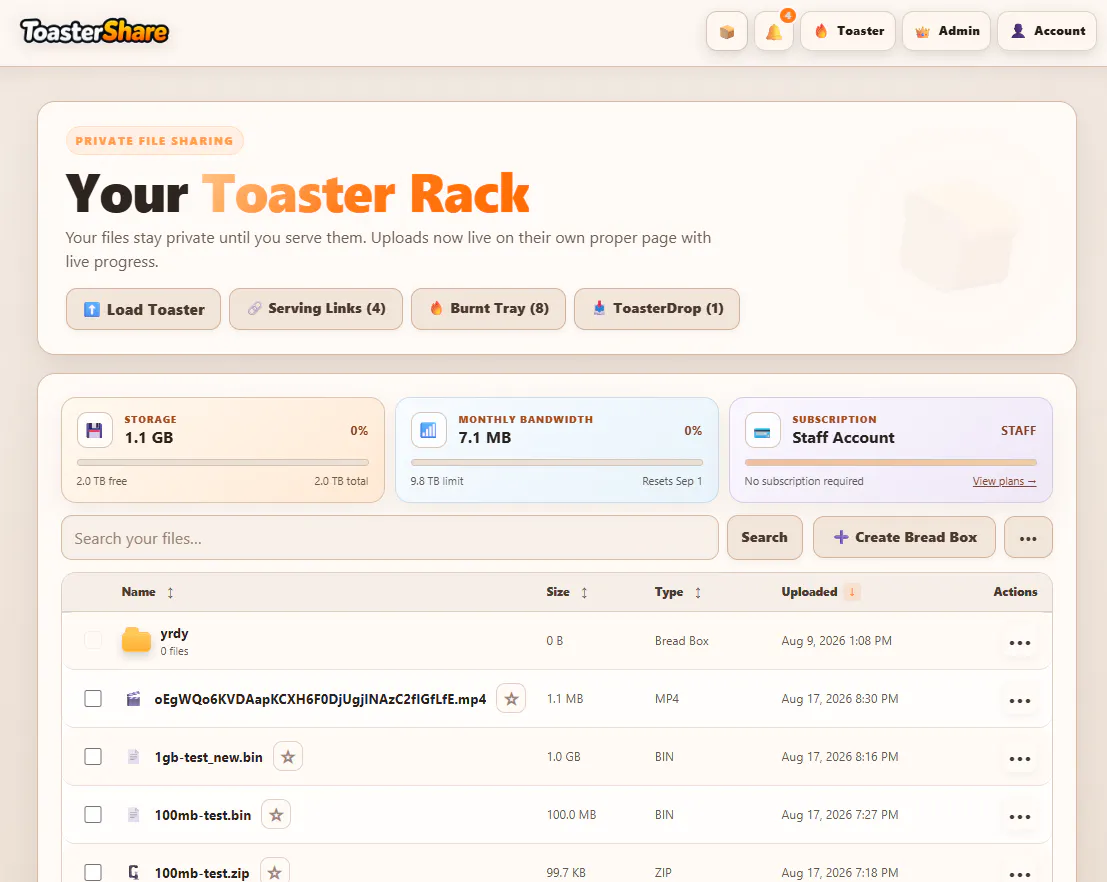This screenshot has width=1107, height=882.
Task: Sort files by Name column
Action: pos(147,592)
